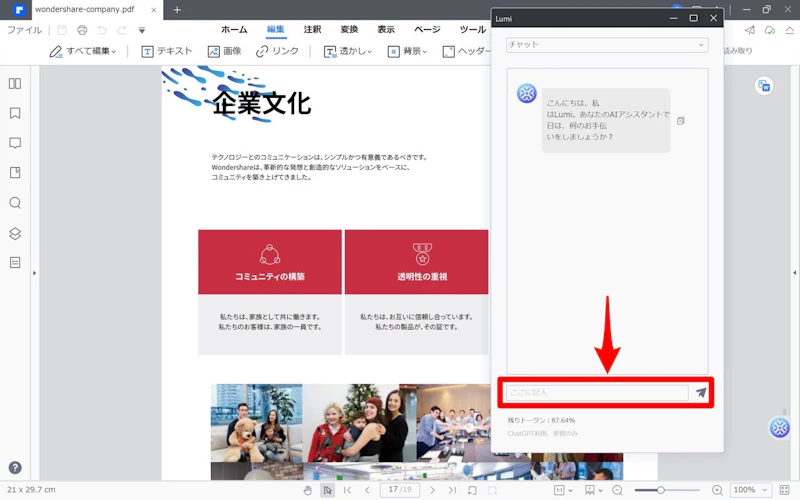Open the ページ tab
Screen dimensions: 800x500
point(427,30)
